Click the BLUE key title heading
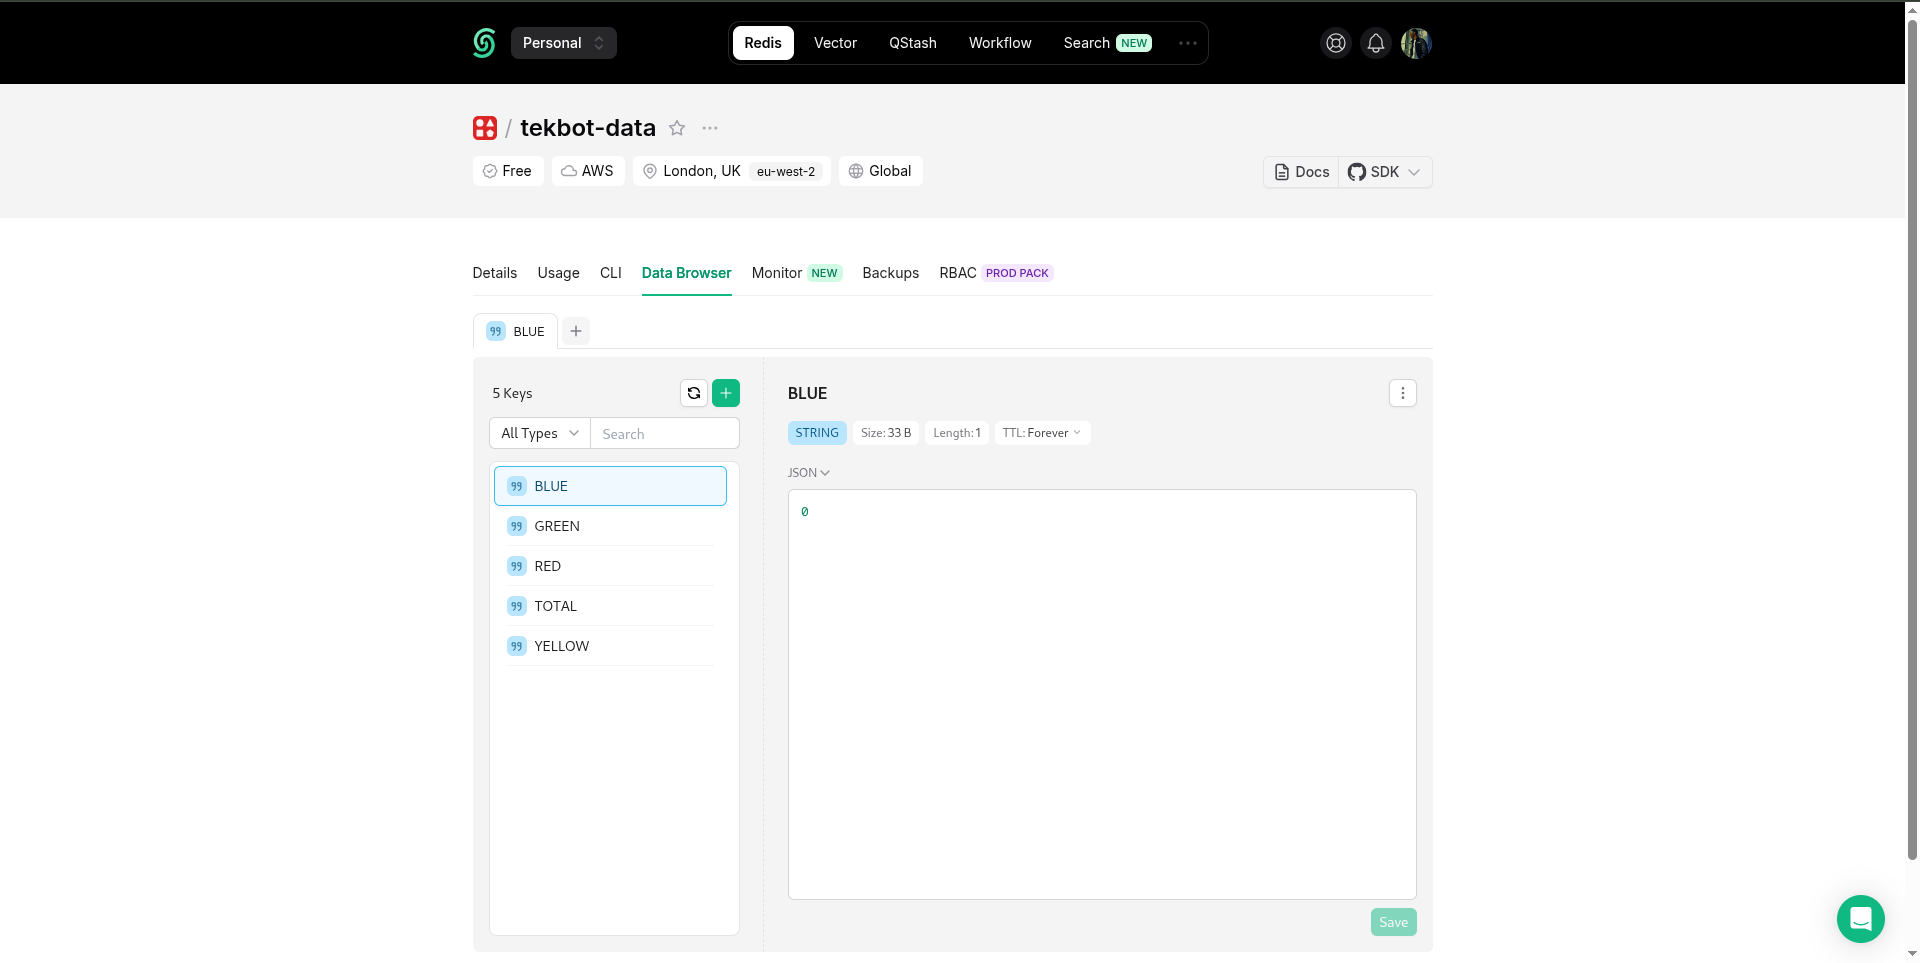 808,393
